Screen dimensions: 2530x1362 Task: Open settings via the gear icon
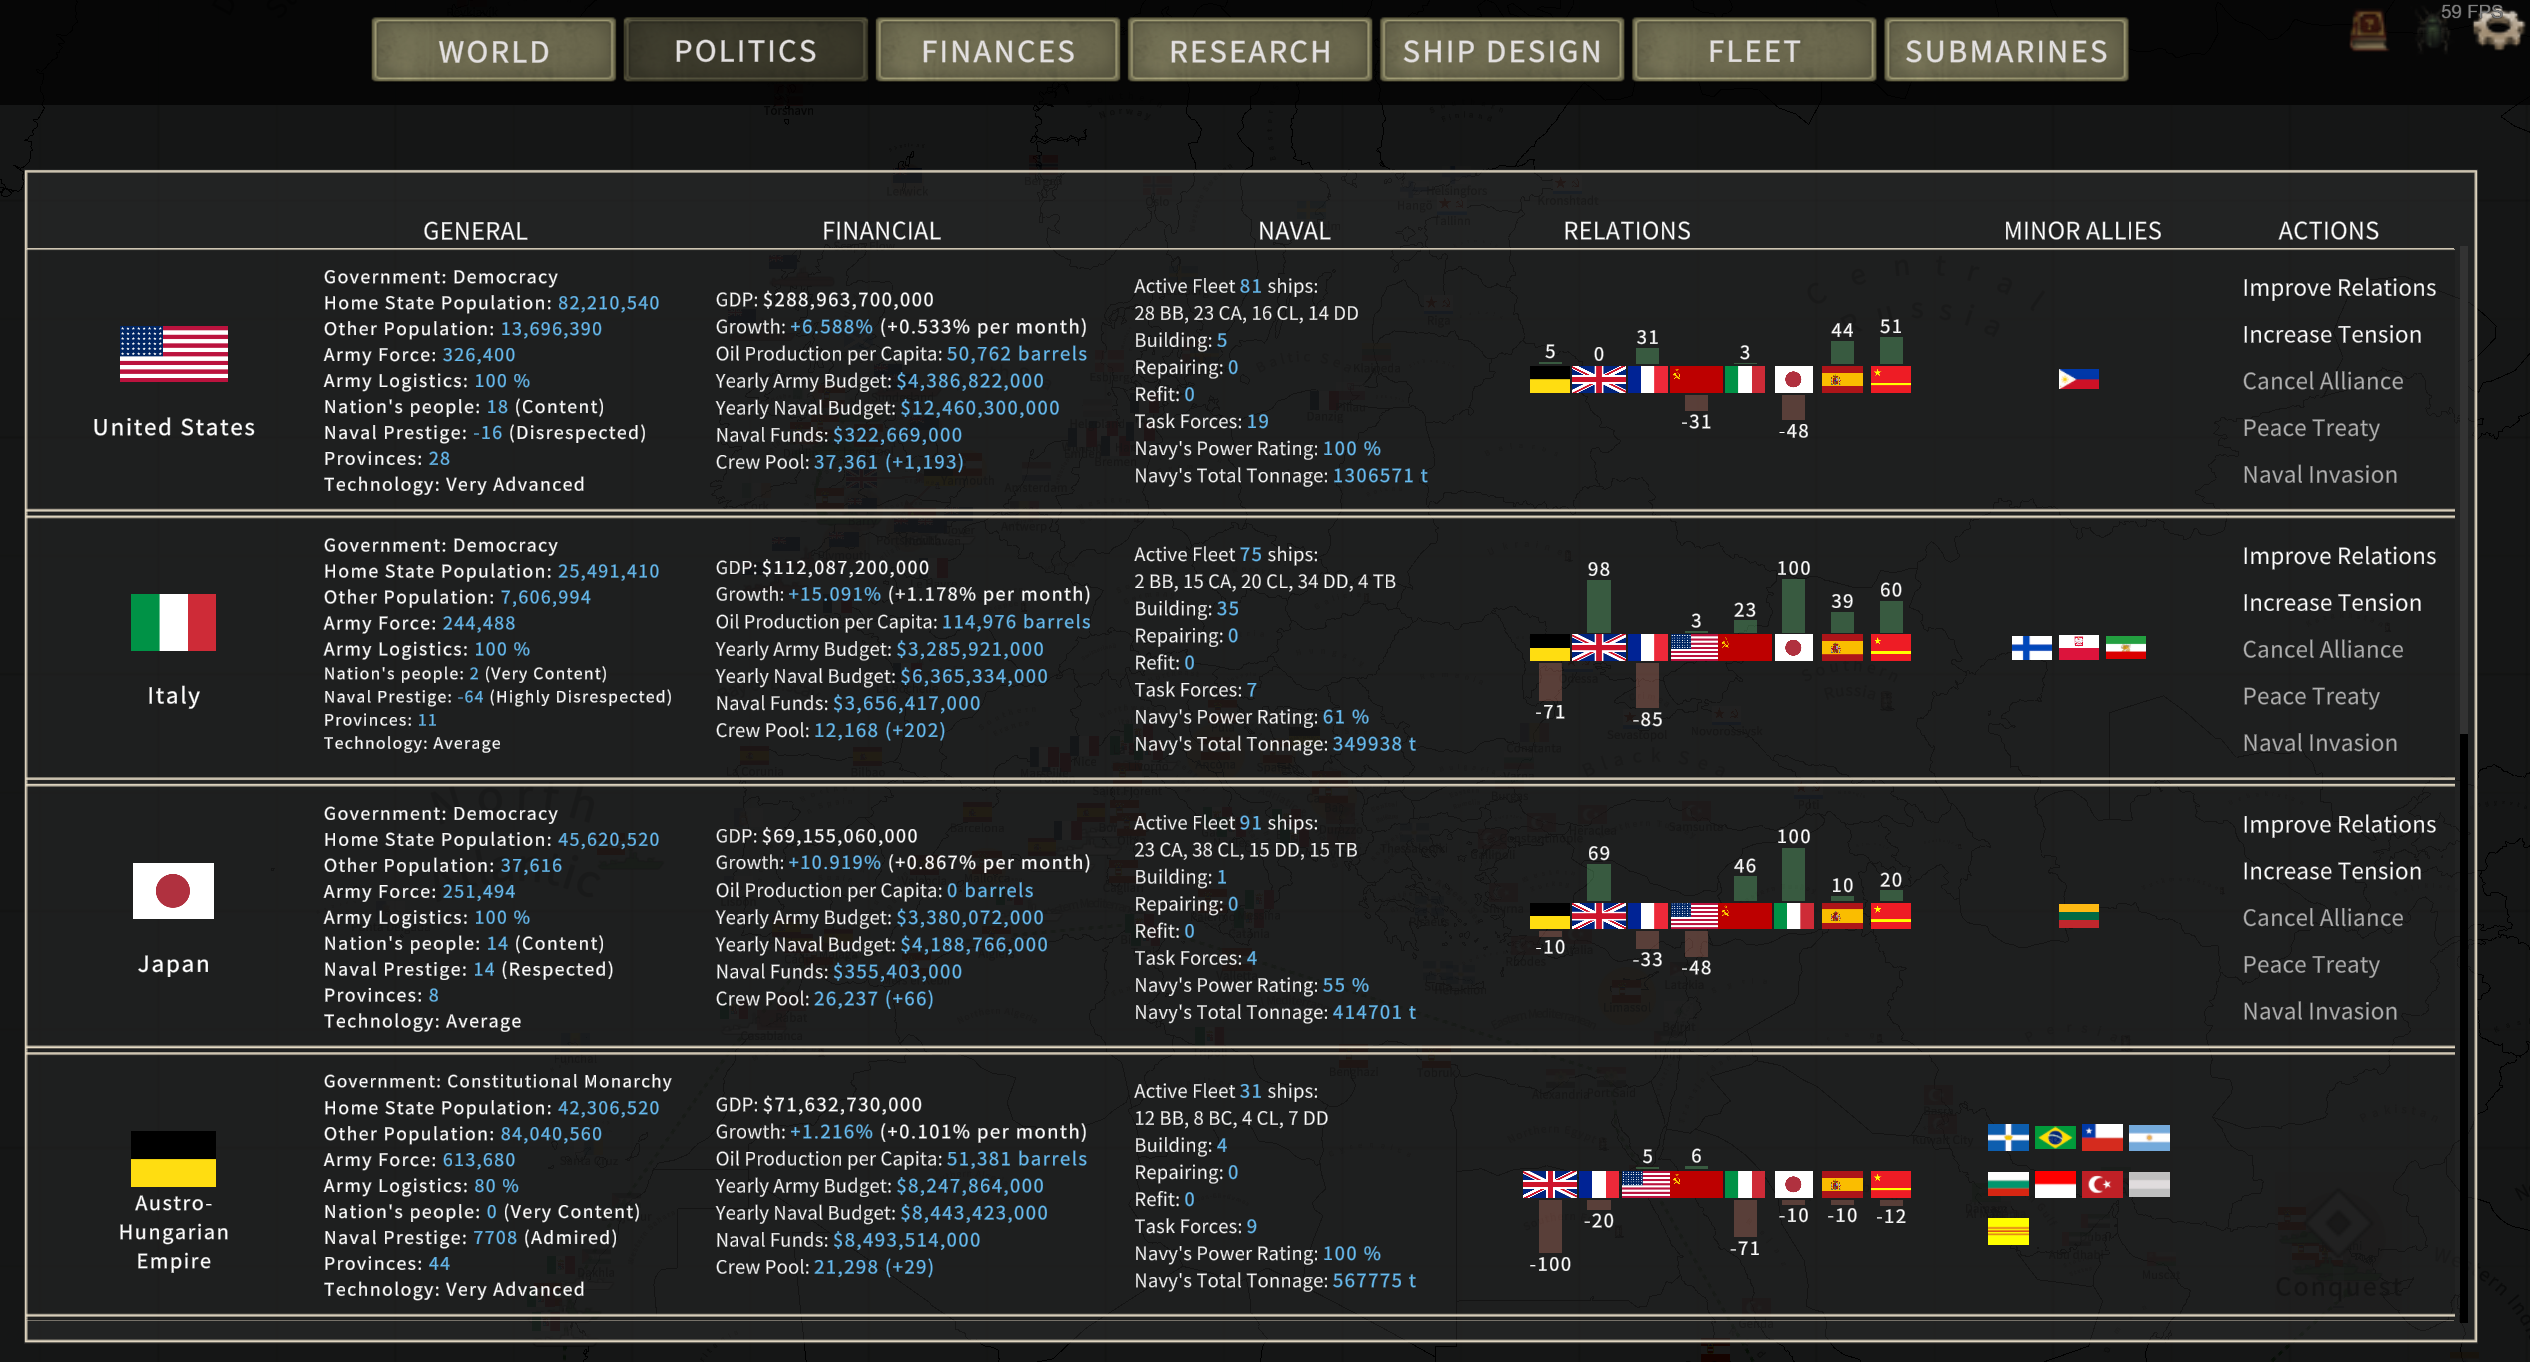click(2498, 28)
